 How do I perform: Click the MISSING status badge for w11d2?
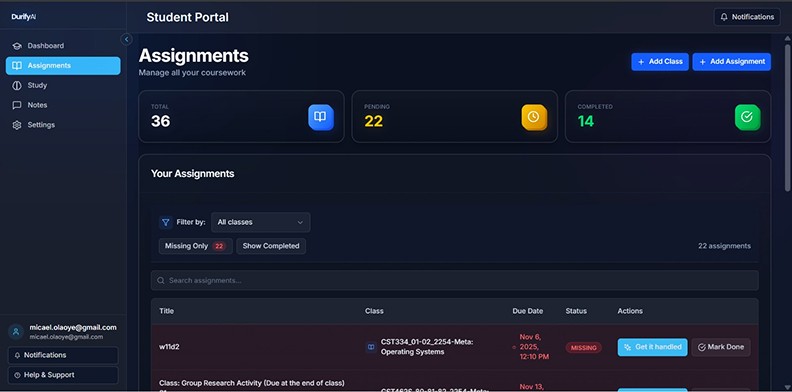pos(584,348)
